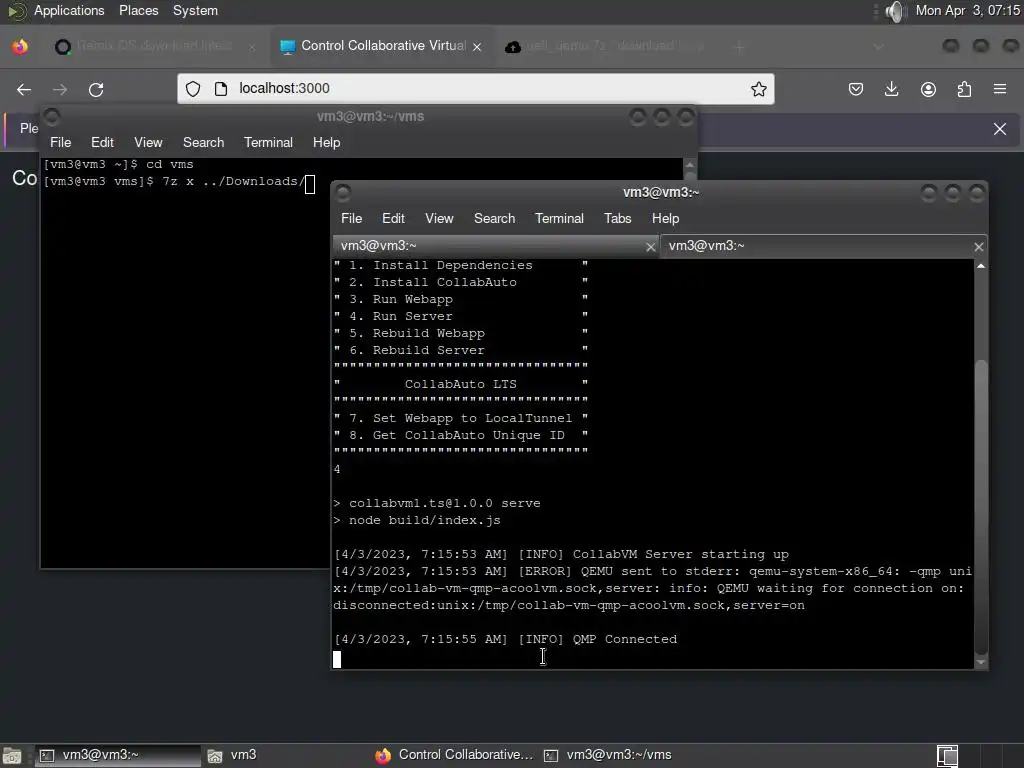
Task: Open Terminal menu in vms terminal
Action: pos(268,142)
